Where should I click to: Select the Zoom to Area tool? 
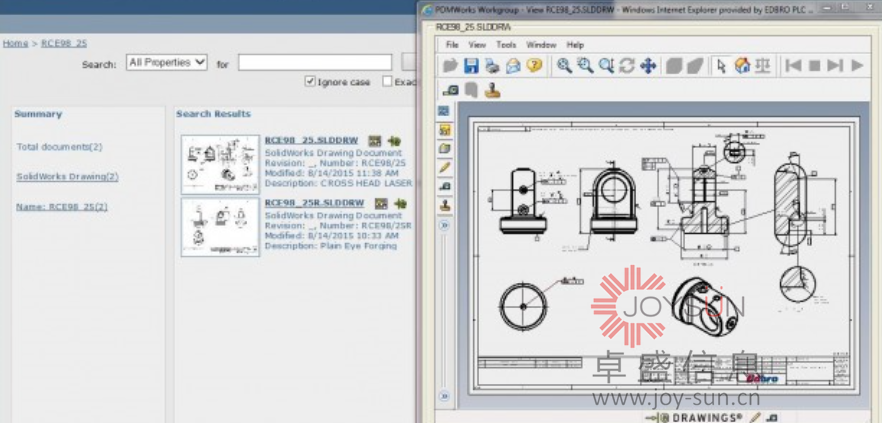[x=585, y=66]
